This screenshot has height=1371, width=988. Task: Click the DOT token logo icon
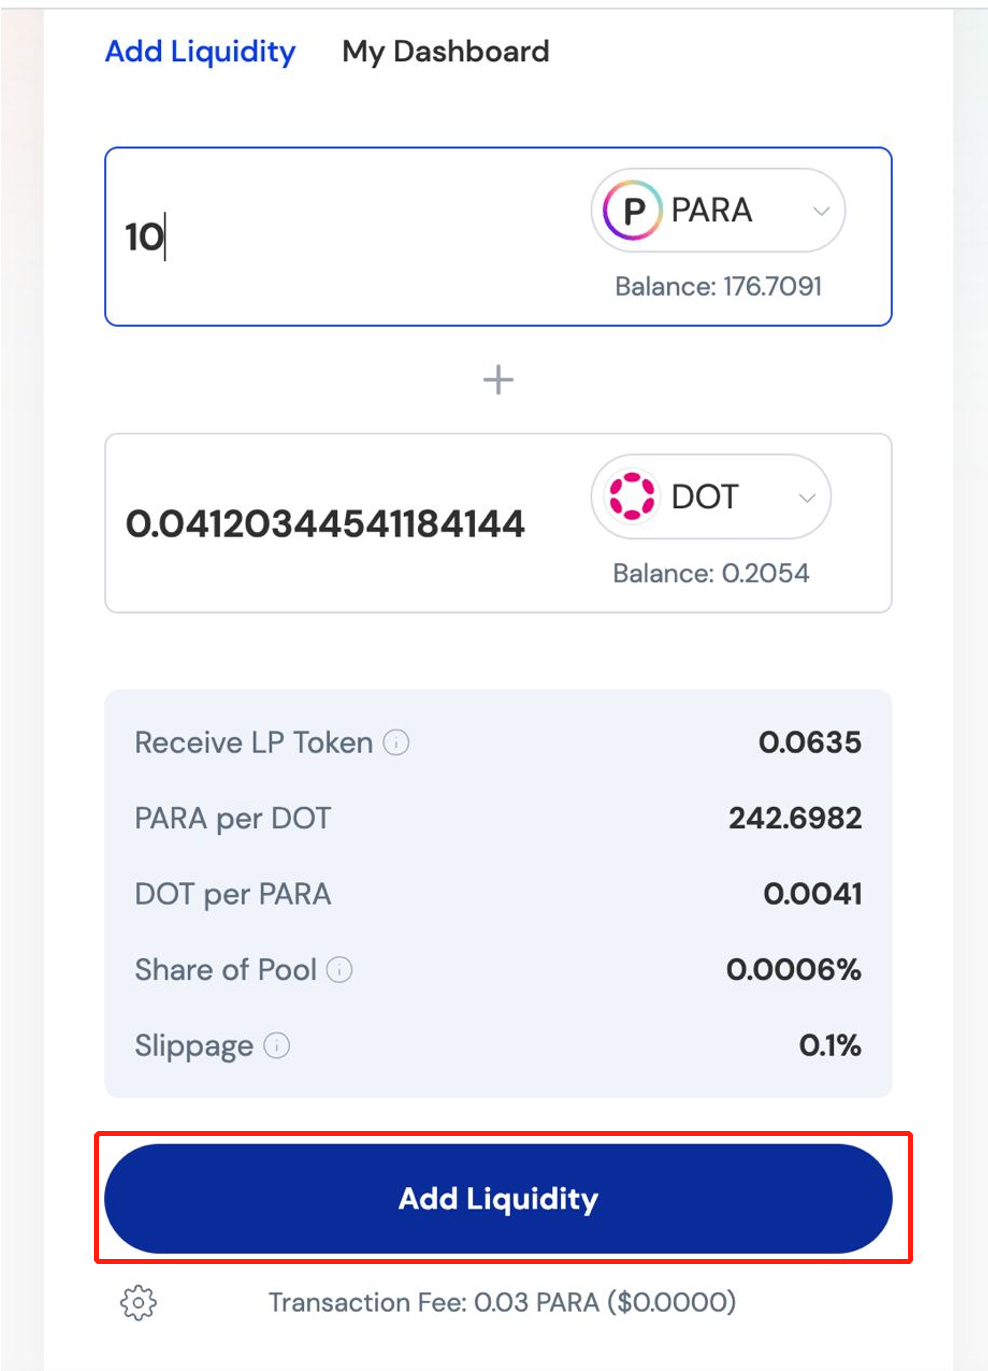click(x=632, y=496)
